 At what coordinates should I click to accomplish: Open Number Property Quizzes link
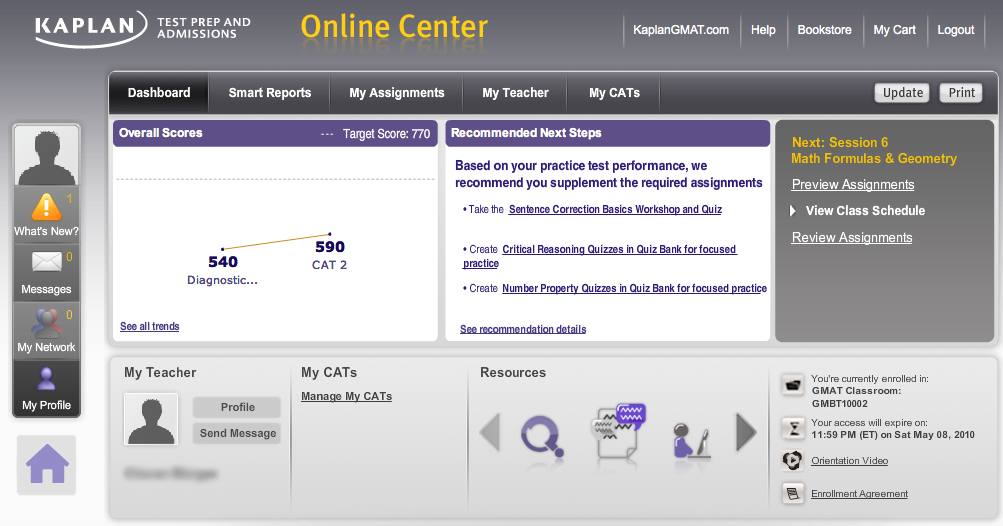click(635, 289)
